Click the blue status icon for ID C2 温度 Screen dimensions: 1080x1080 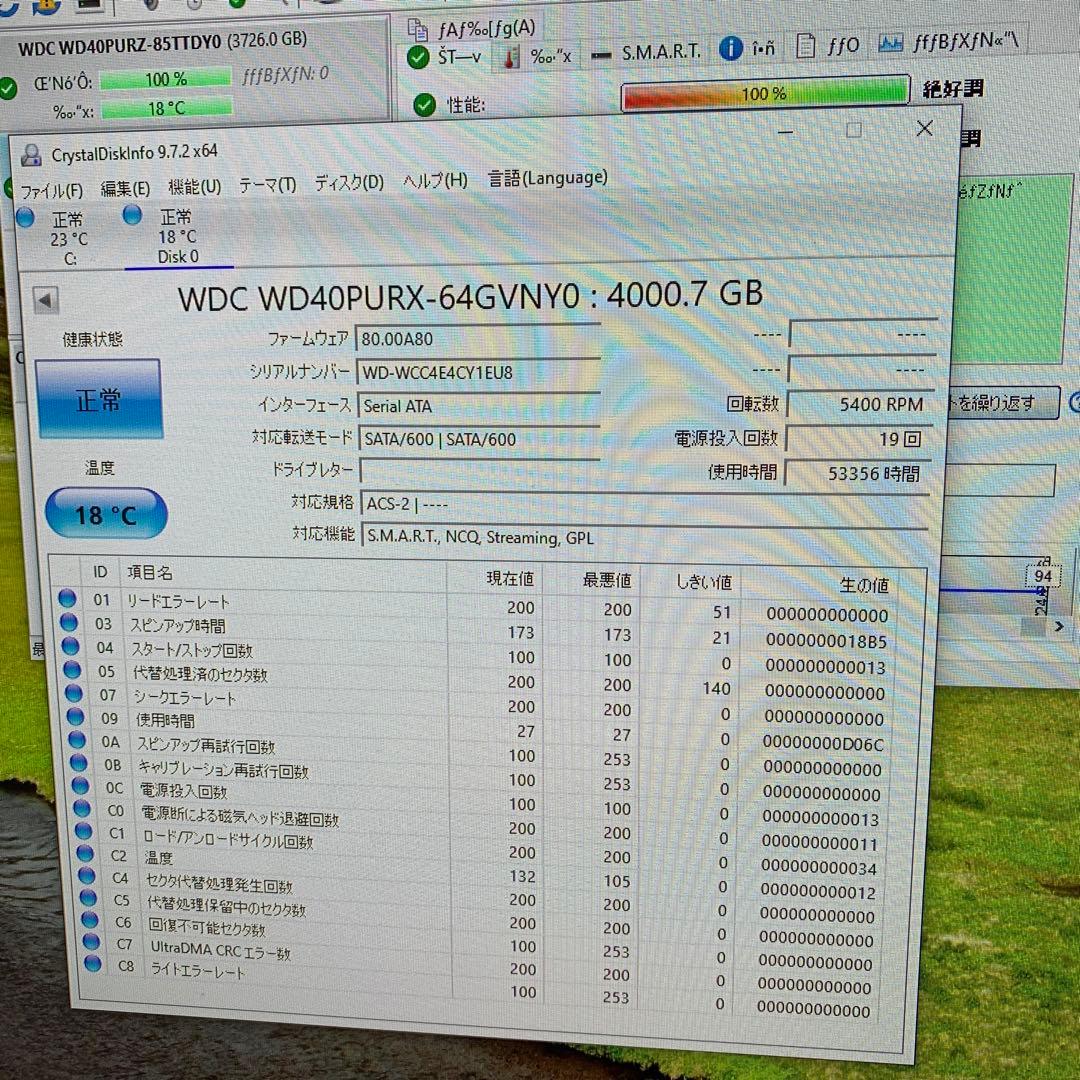click(x=85, y=853)
